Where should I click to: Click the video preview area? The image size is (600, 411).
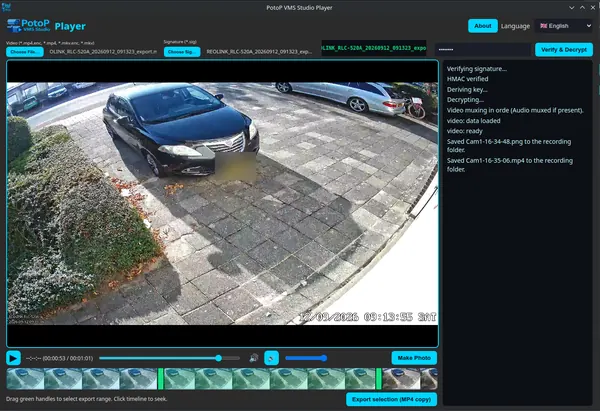pyautogui.click(x=222, y=204)
